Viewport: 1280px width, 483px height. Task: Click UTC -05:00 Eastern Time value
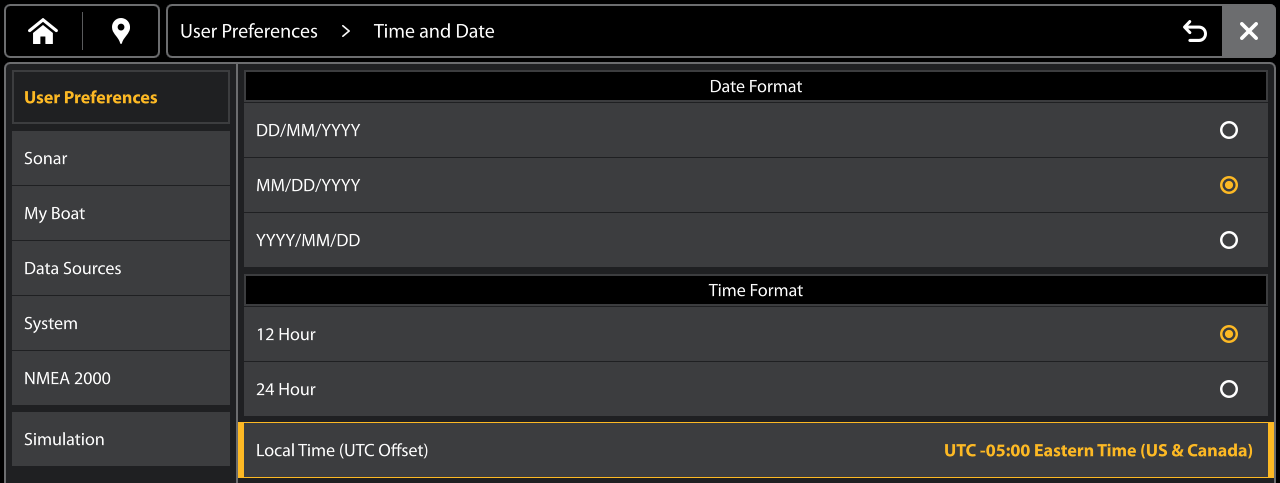pyautogui.click(x=1098, y=450)
